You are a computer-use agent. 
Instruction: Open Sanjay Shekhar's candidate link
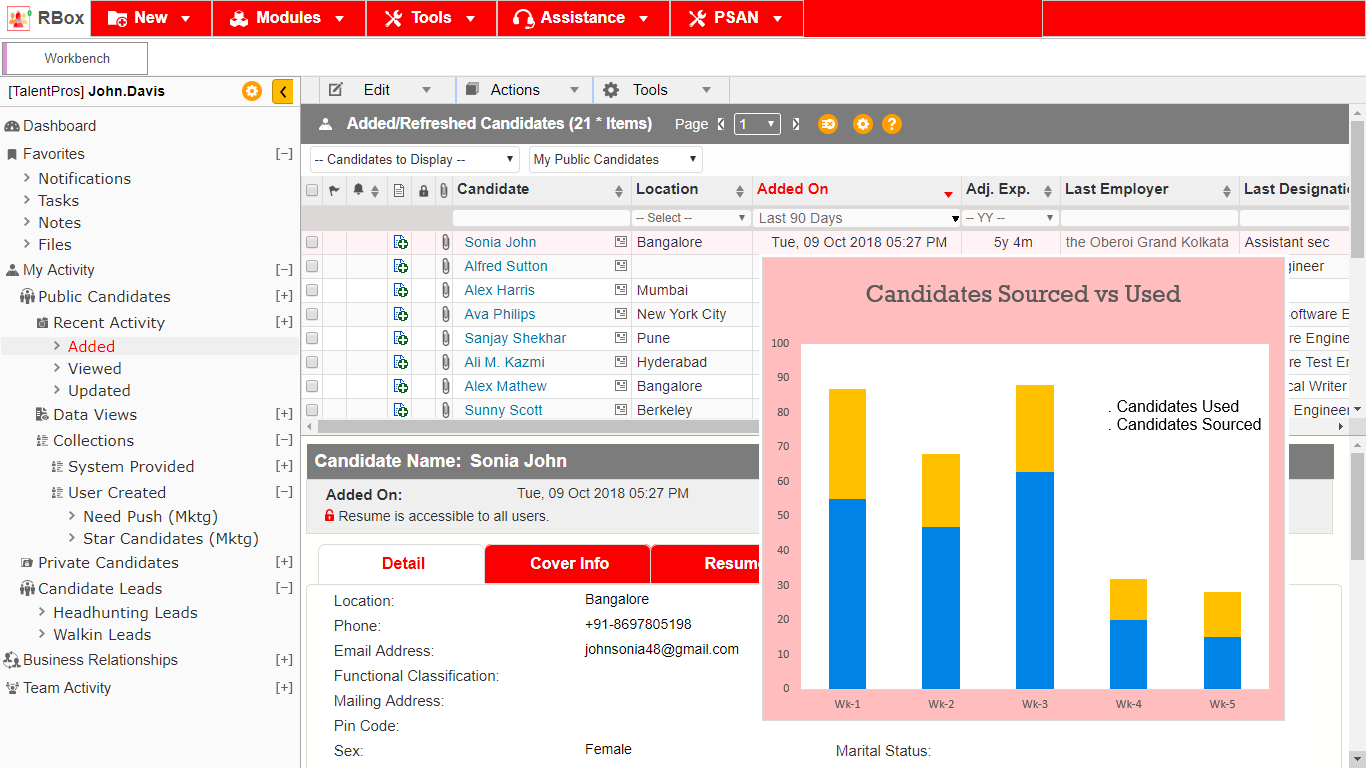tap(515, 338)
